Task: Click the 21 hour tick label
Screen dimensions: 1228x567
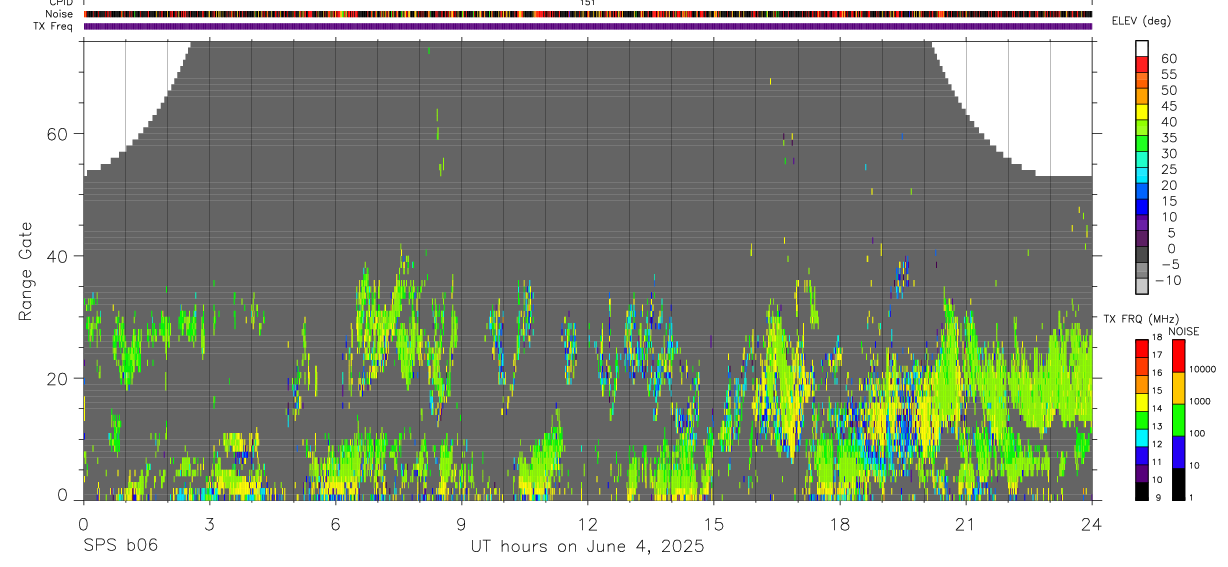Action: (x=966, y=524)
